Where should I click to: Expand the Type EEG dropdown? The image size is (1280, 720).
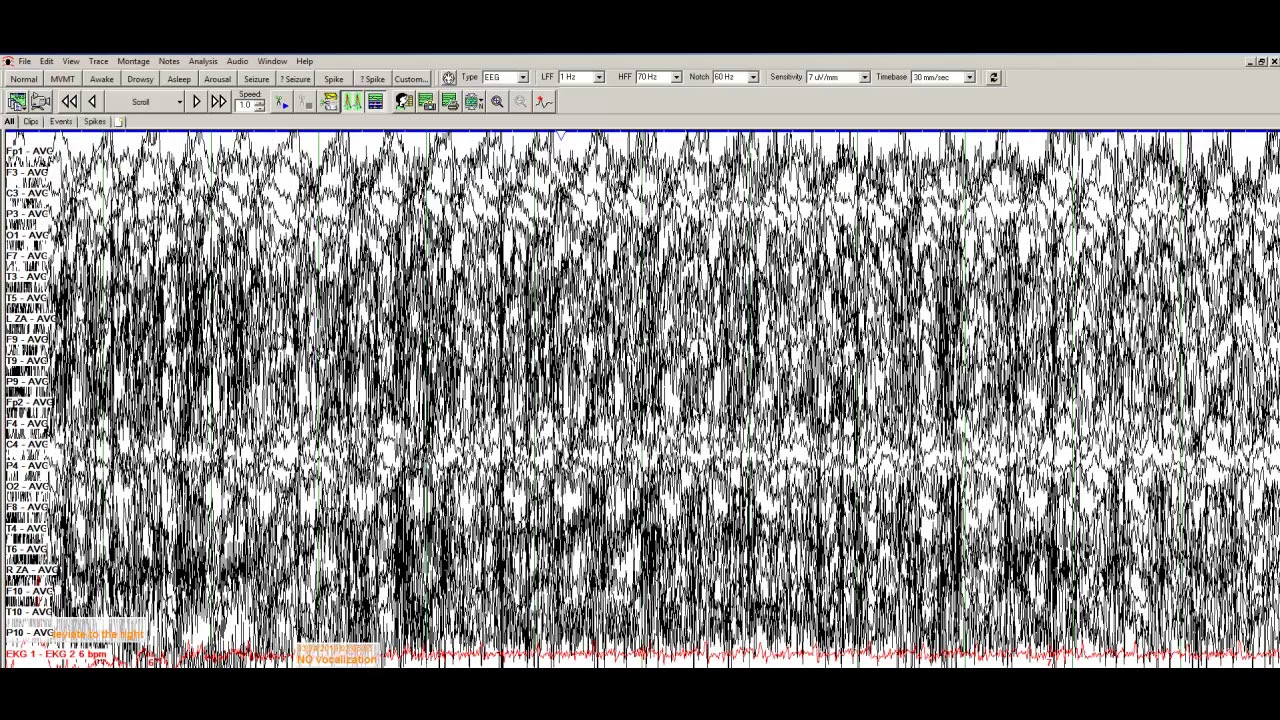click(x=522, y=77)
